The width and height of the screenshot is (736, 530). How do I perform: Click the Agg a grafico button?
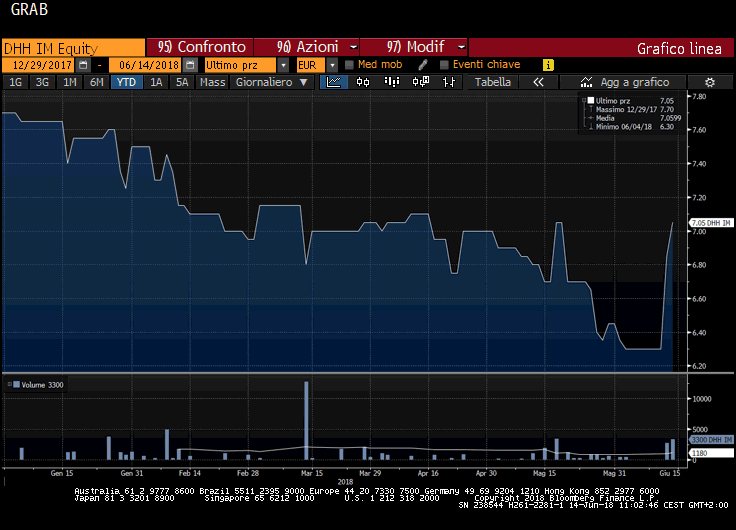coord(628,82)
